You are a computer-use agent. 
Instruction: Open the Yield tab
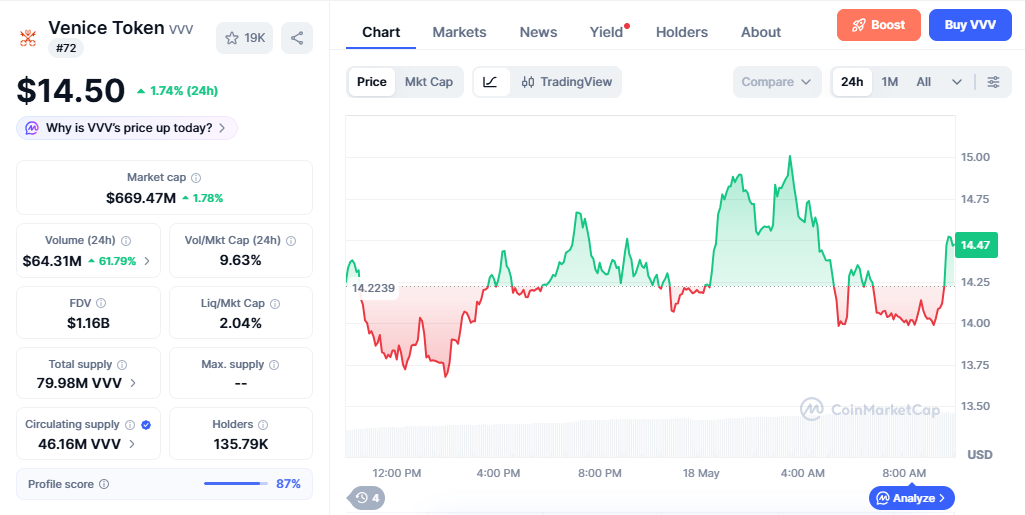607,32
